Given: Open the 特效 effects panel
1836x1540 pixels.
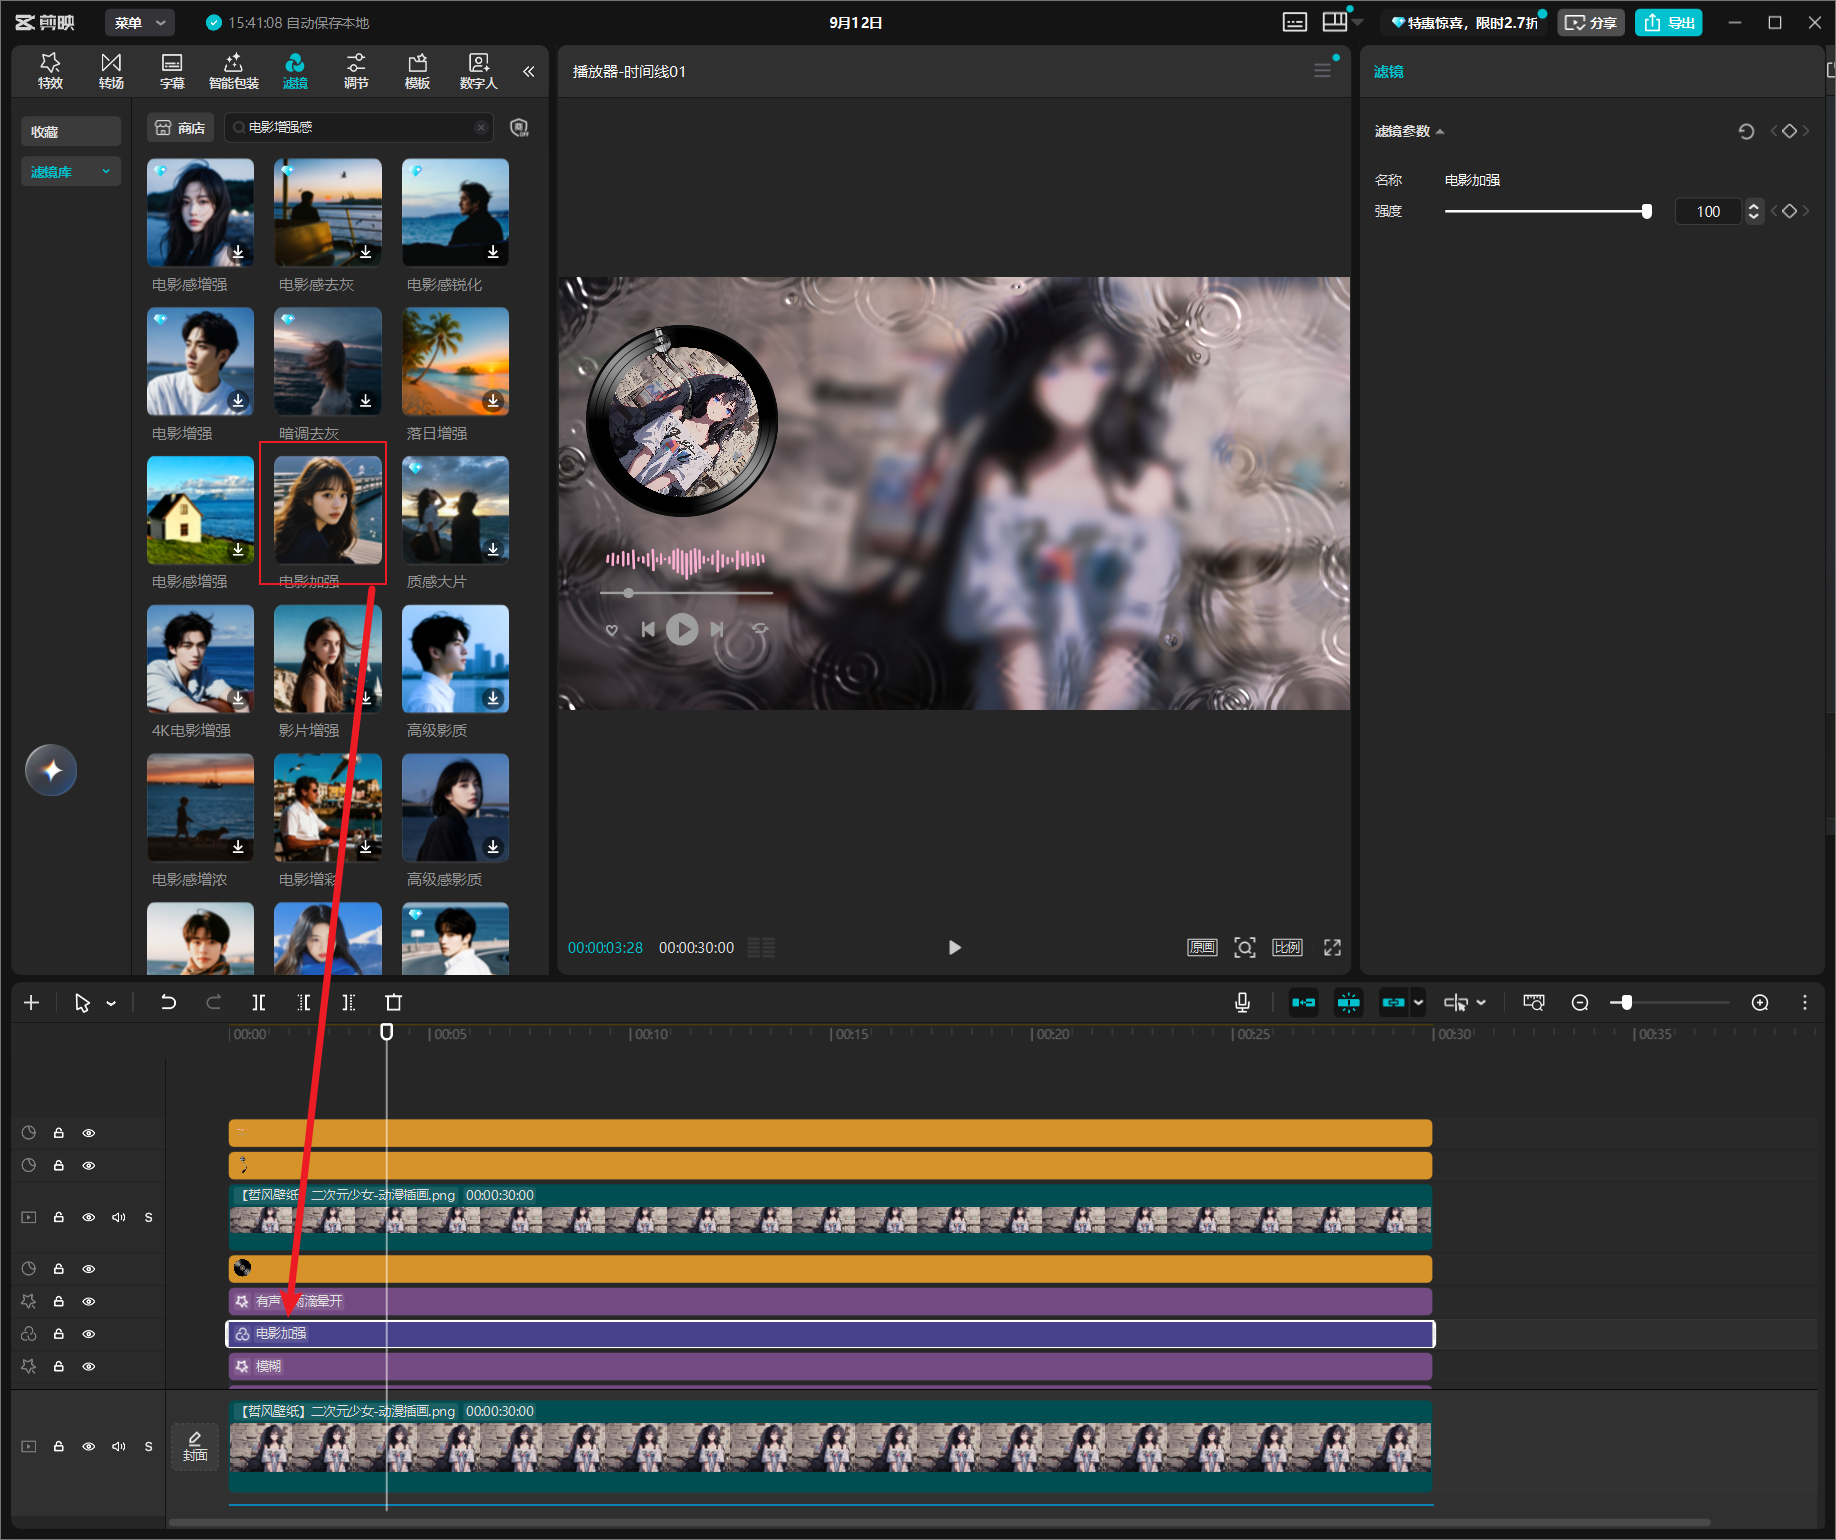Looking at the screenshot, I should click(50, 71).
